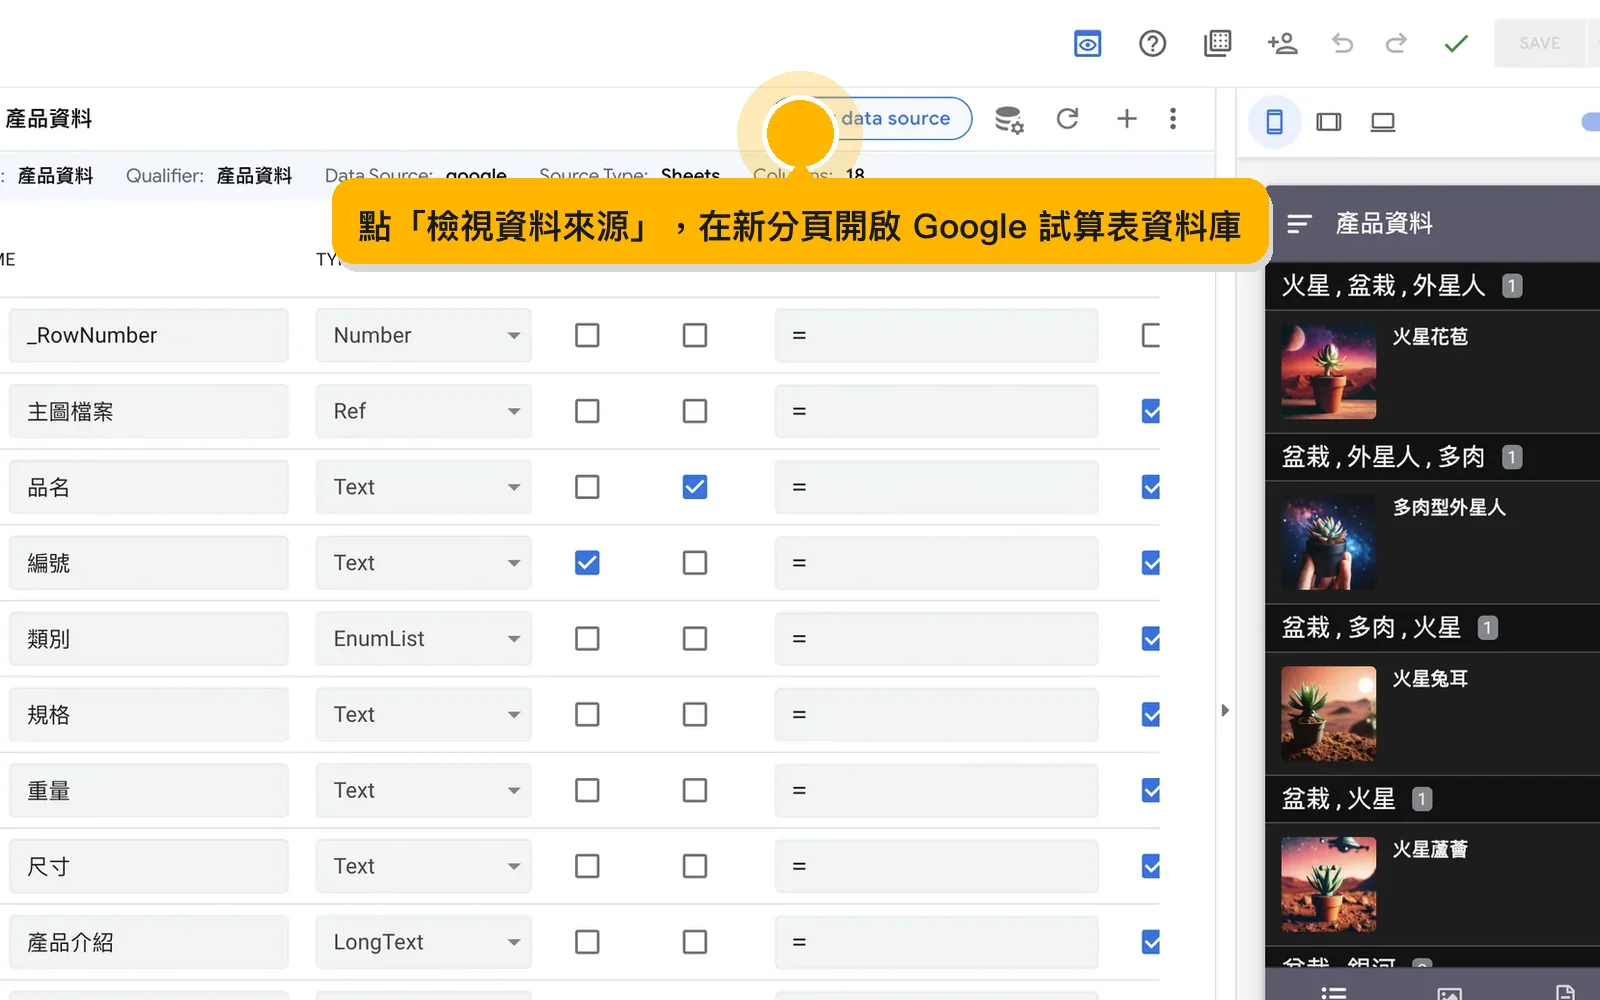Edit the 規格 column name field

(x=149, y=715)
